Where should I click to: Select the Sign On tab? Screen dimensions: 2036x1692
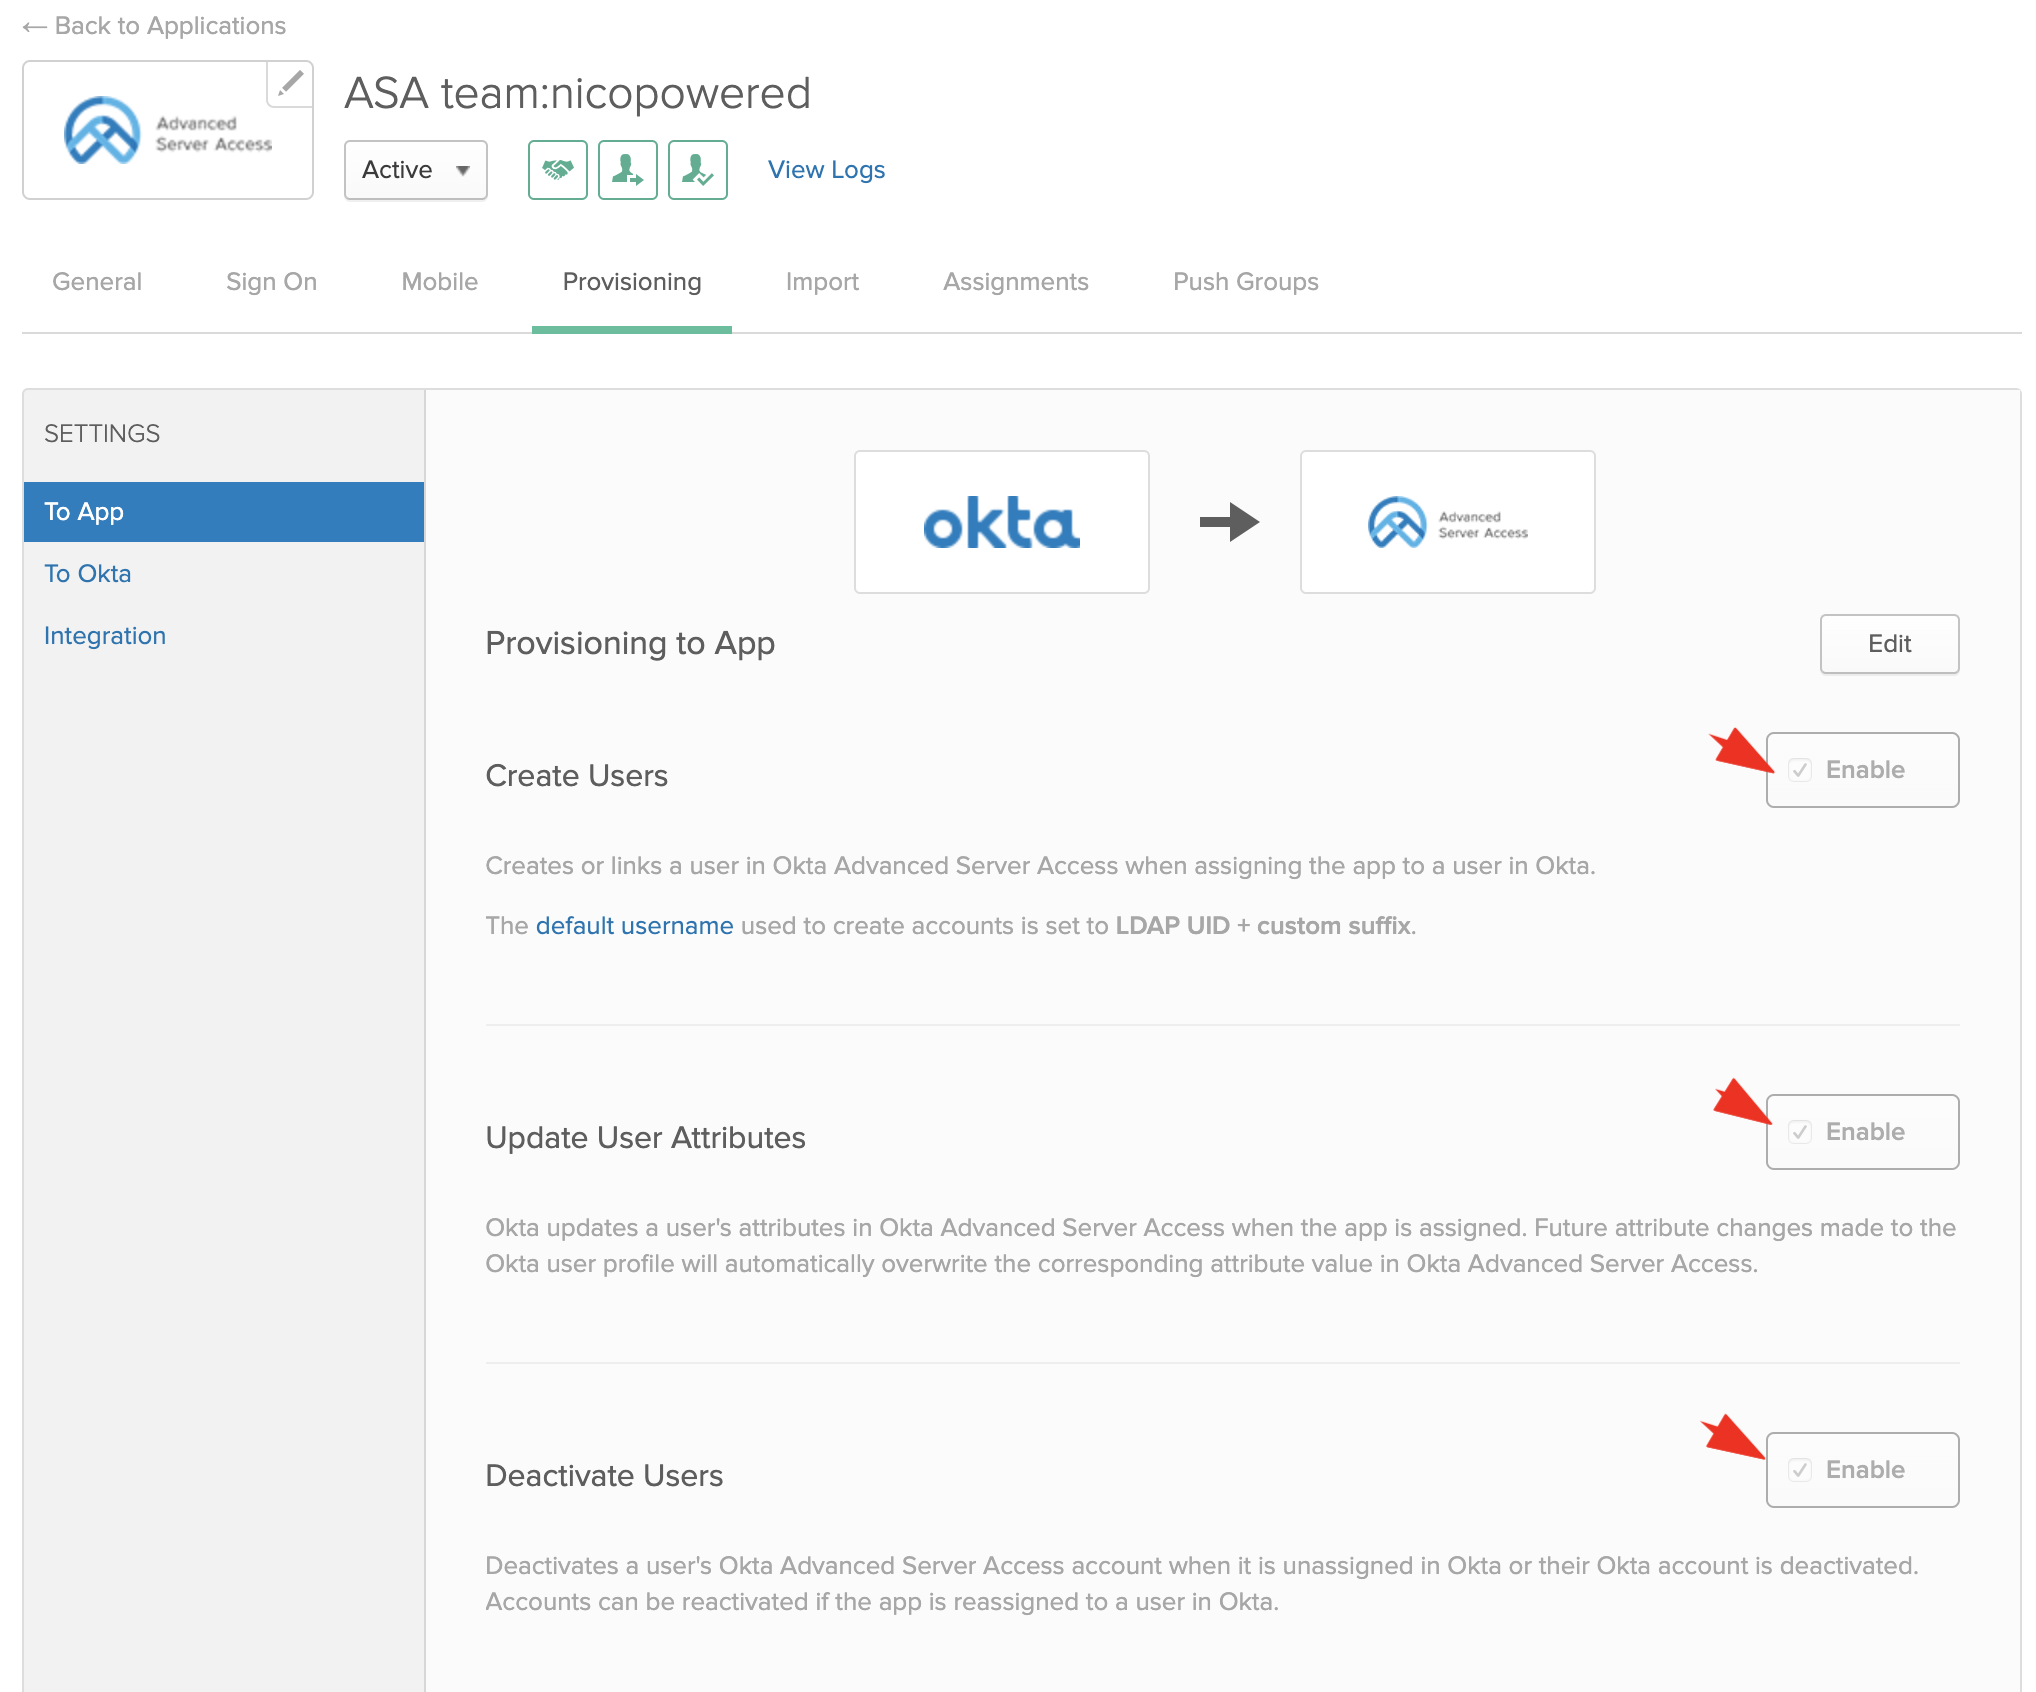click(271, 282)
